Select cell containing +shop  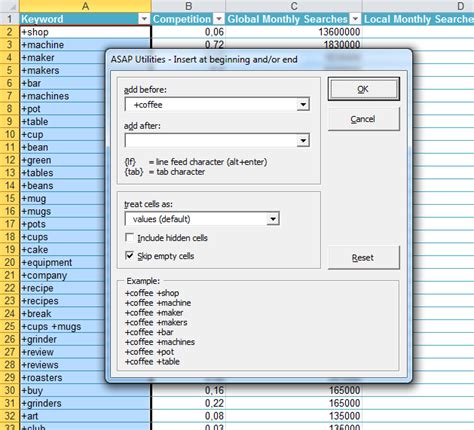(85, 32)
